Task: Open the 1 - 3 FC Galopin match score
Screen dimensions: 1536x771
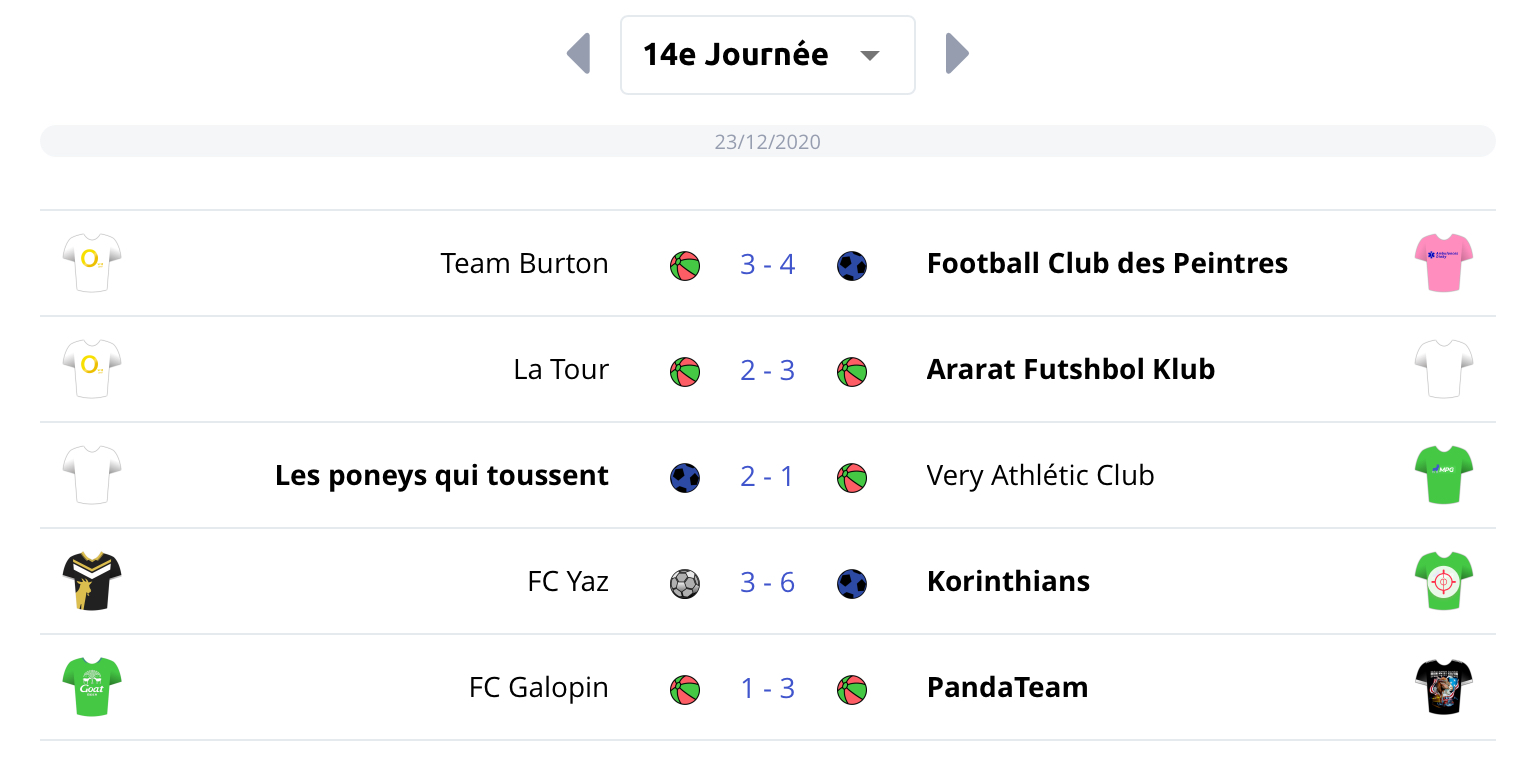Action: click(767, 688)
